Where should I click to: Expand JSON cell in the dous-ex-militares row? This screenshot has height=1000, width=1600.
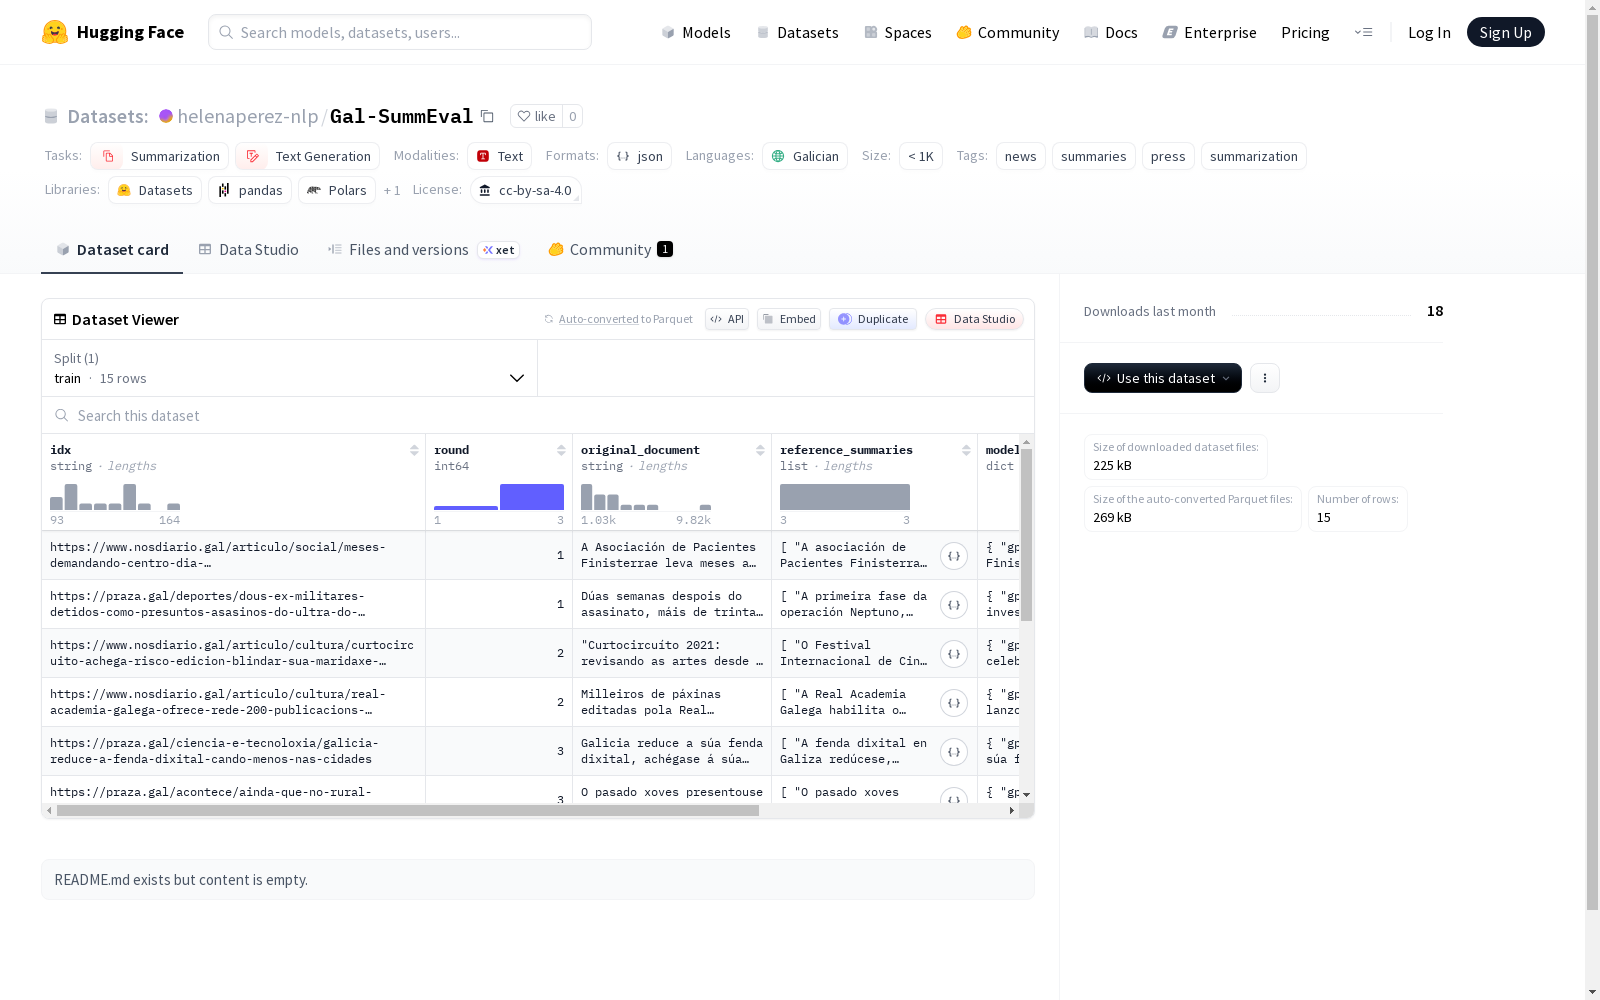(954, 605)
